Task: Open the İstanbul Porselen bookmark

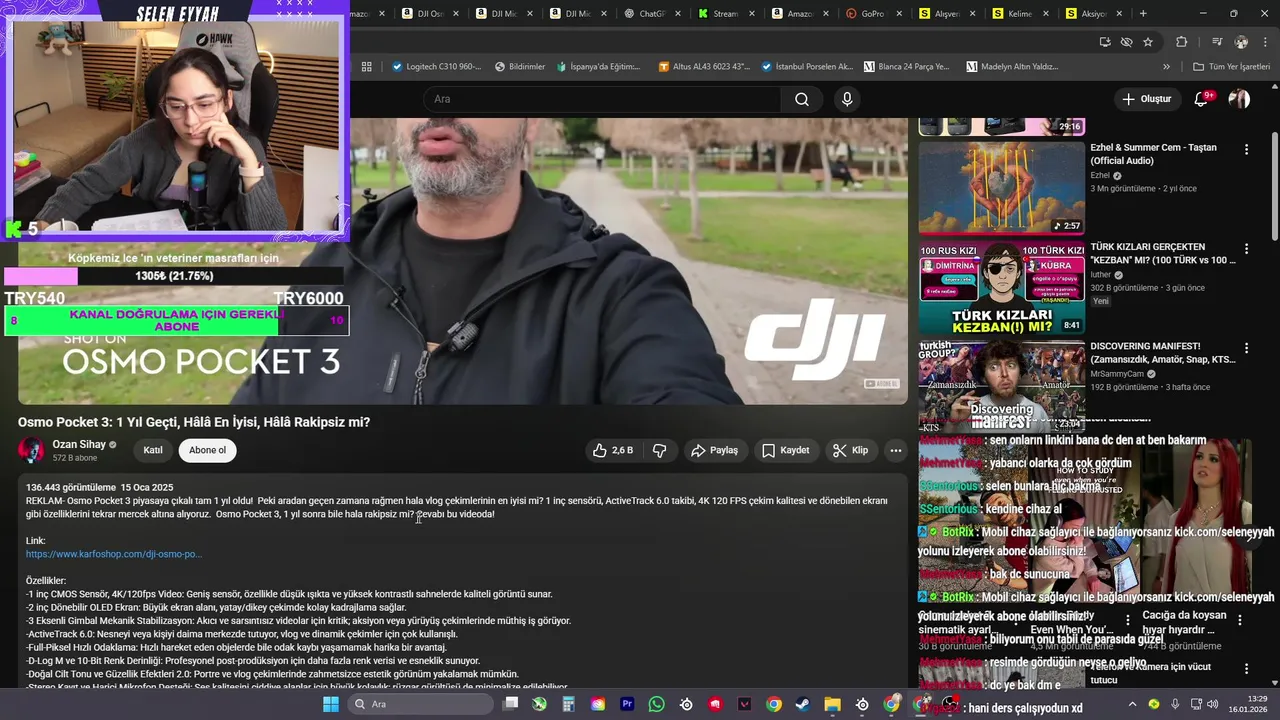Action: point(807,67)
